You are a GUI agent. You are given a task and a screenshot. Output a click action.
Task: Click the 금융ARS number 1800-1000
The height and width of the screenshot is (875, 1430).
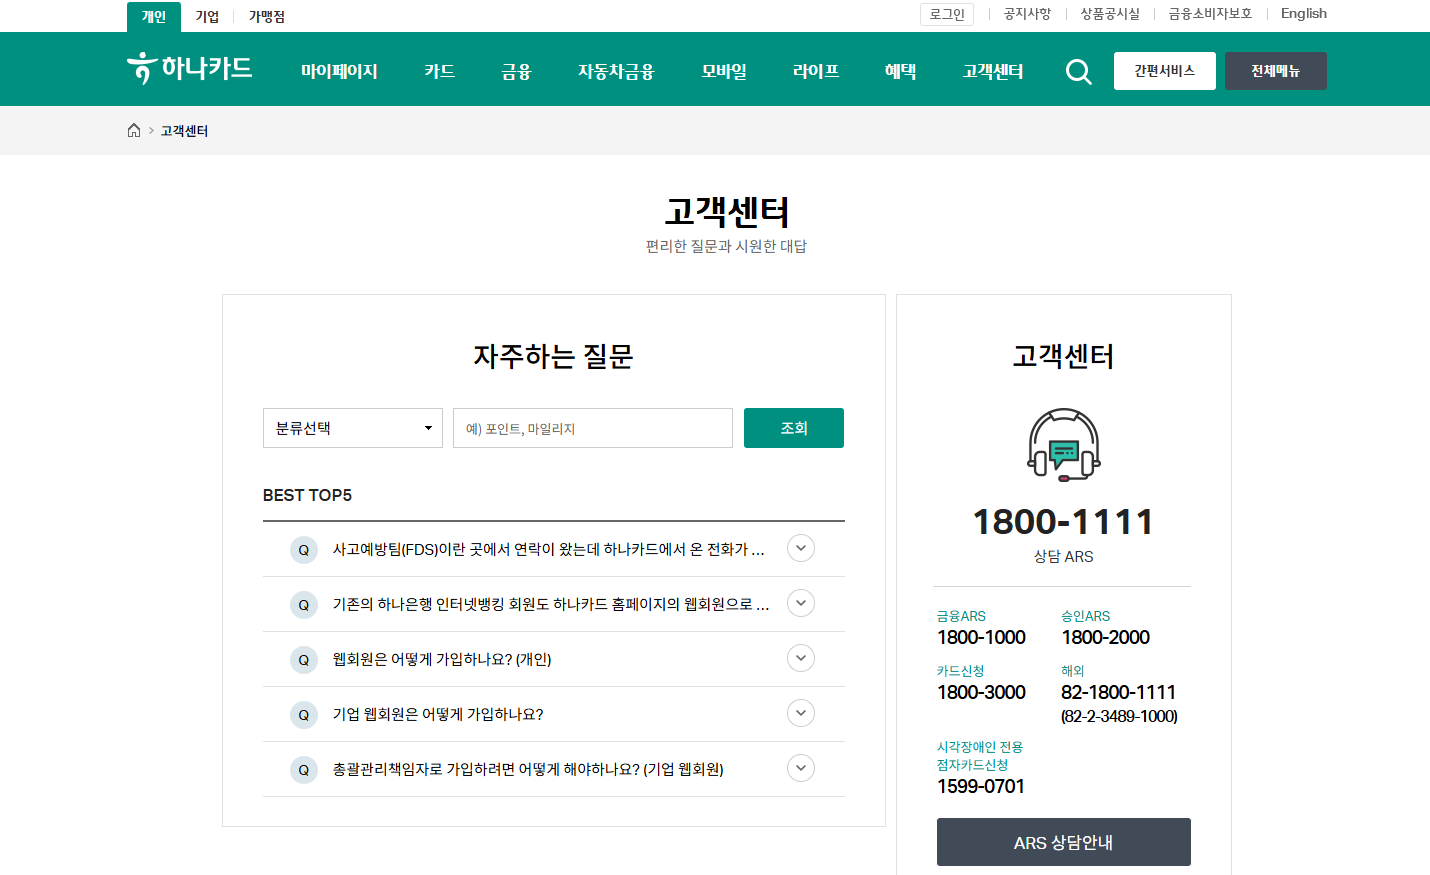click(981, 637)
